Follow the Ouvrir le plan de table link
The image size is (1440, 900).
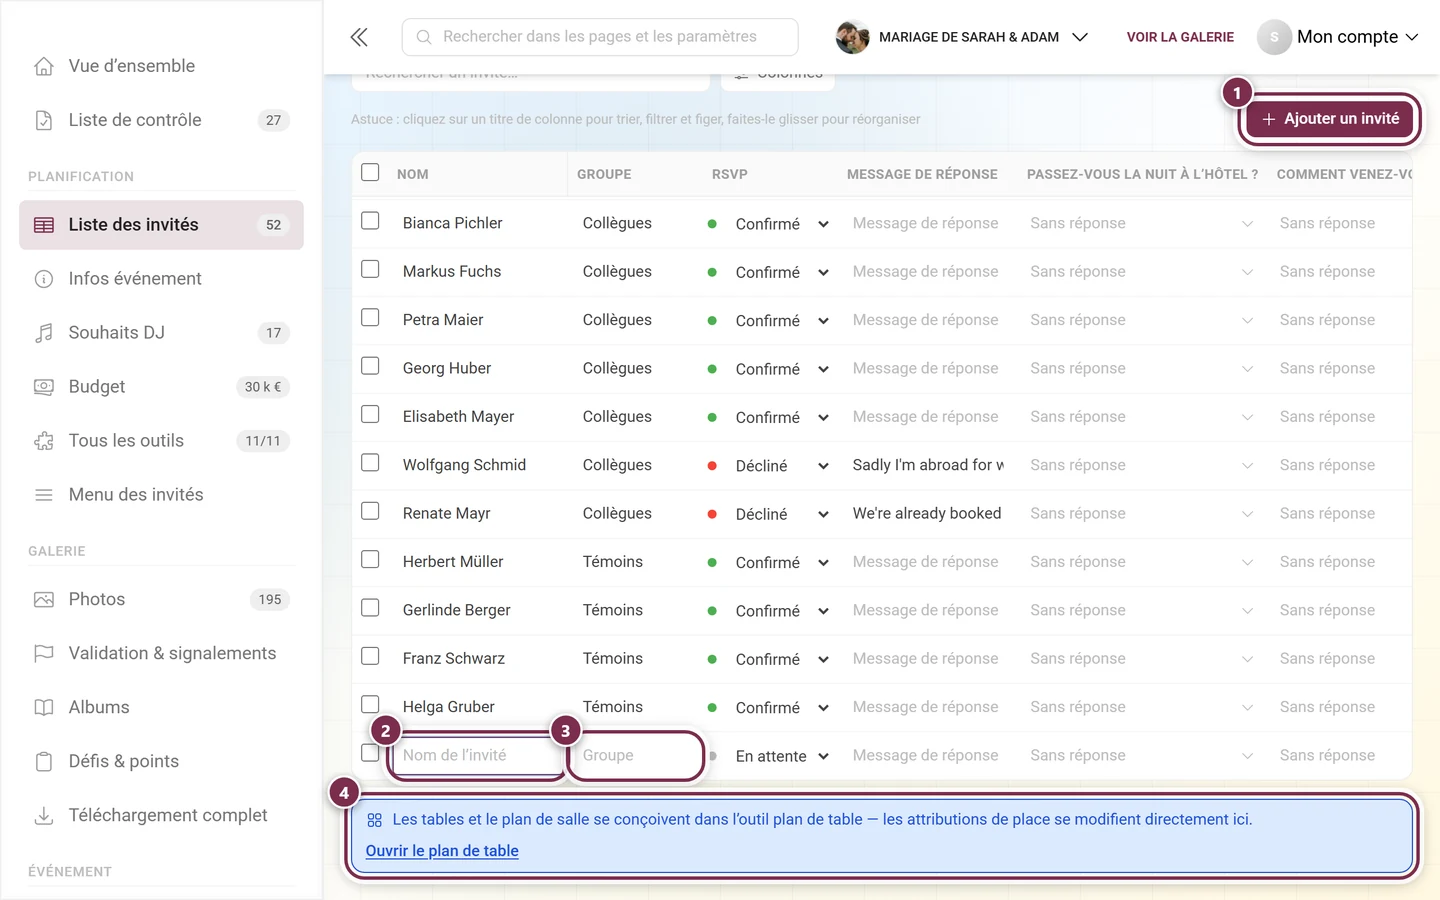(x=442, y=851)
